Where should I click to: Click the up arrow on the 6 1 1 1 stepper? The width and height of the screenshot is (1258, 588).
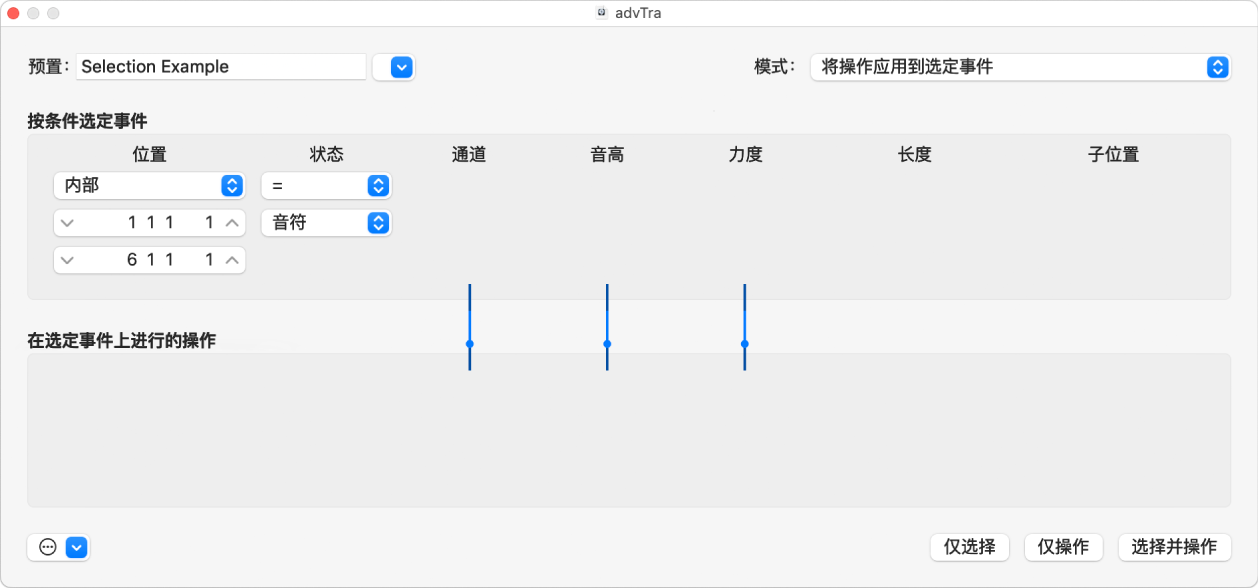click(x=232, y=259)
